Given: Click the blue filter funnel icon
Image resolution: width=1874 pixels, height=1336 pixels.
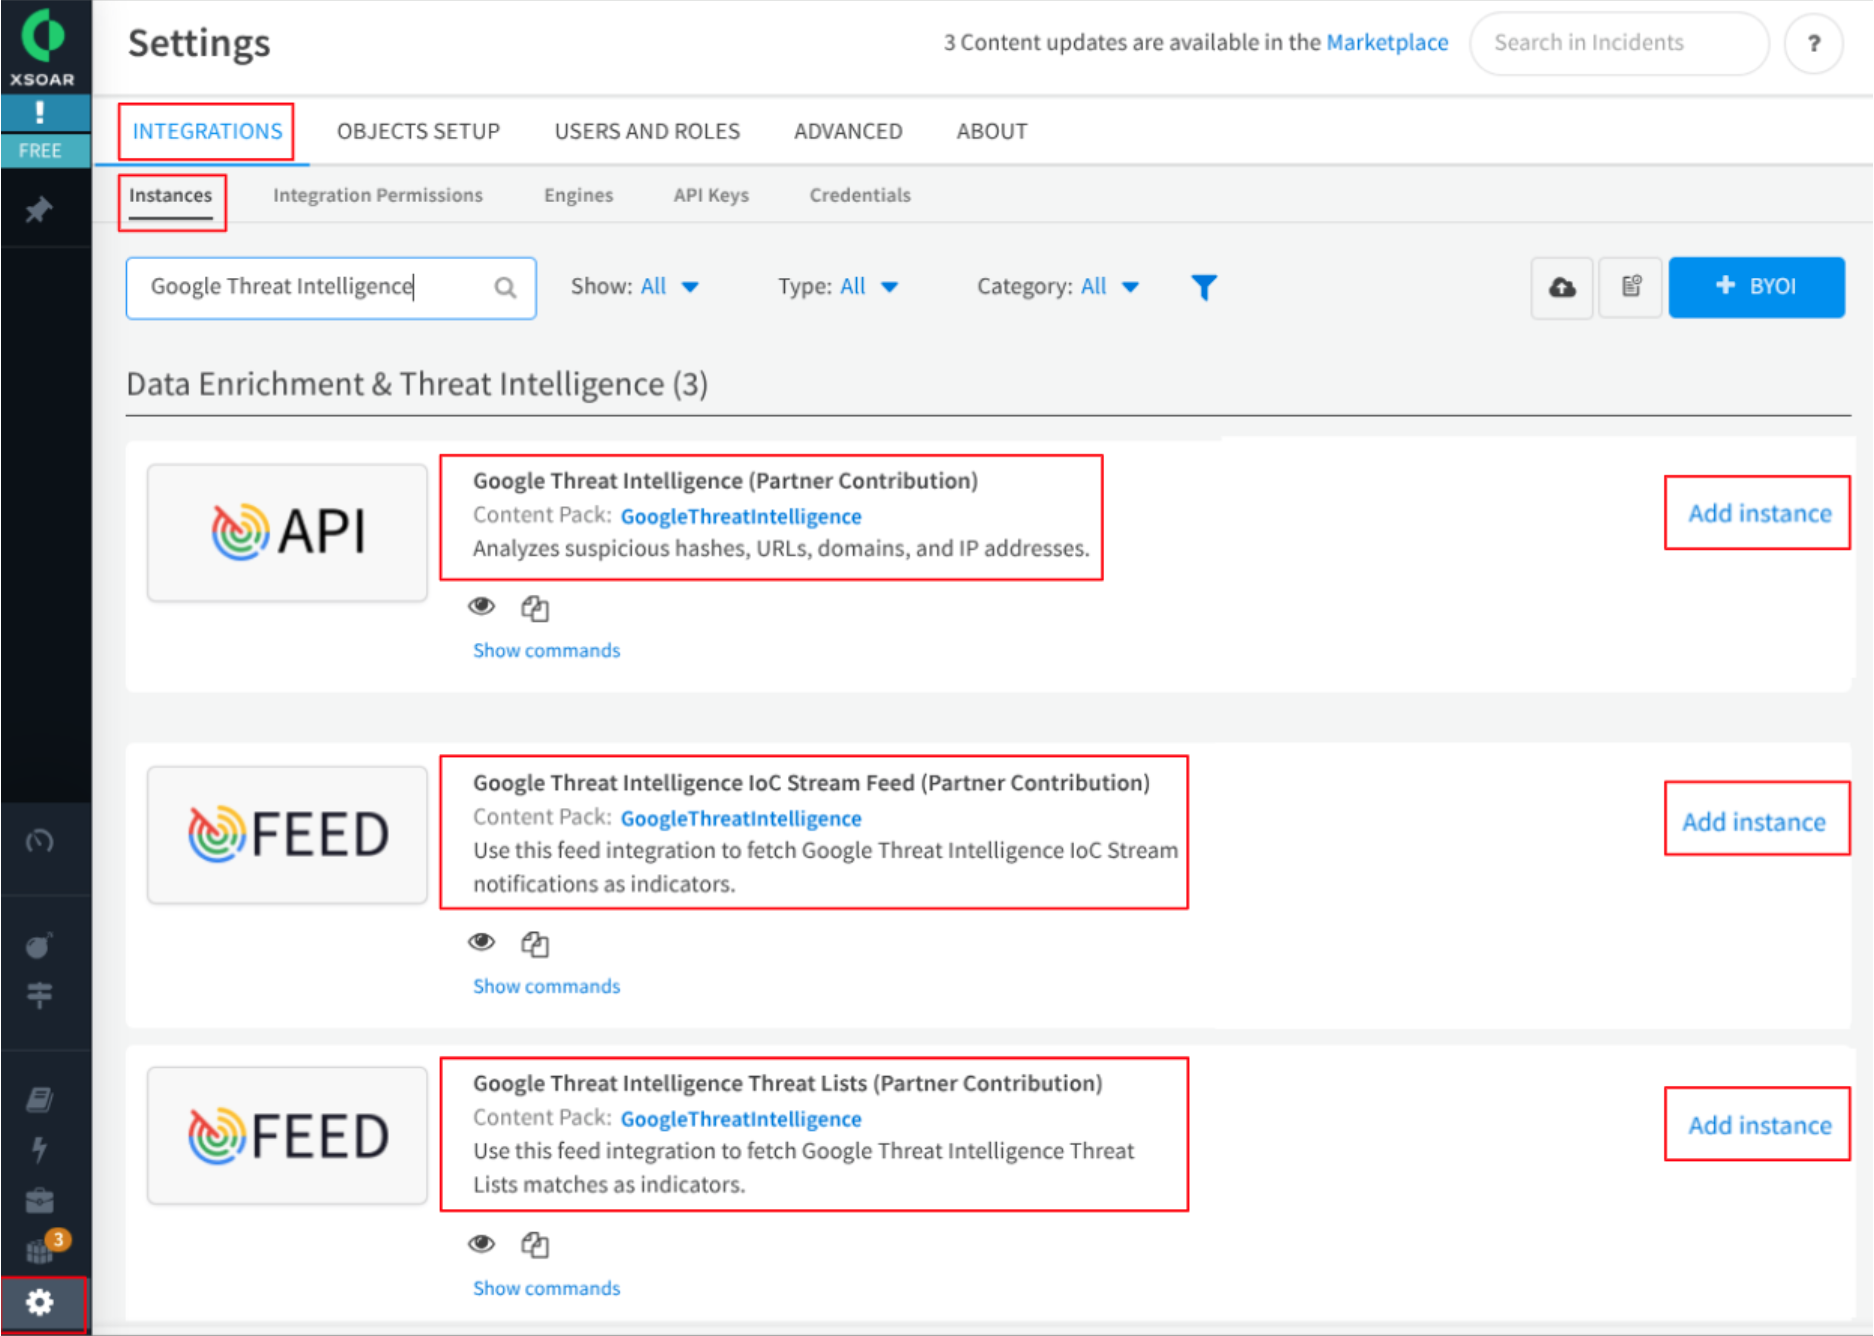Looking at the screenshot, I should pos(1204,287).
